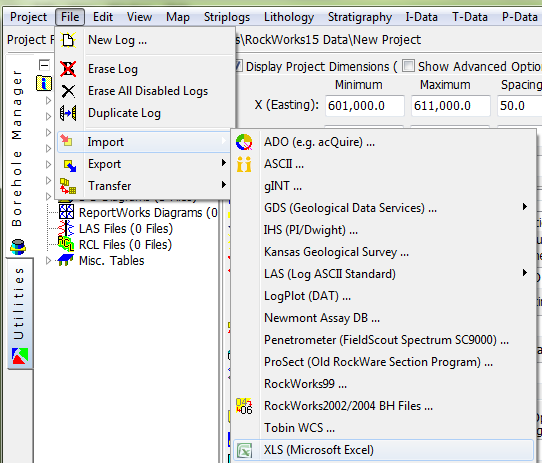Click the X Easting Minimum field
This screenshot has height=463, width=542.
pyautogui.click(x=365, y=105)
